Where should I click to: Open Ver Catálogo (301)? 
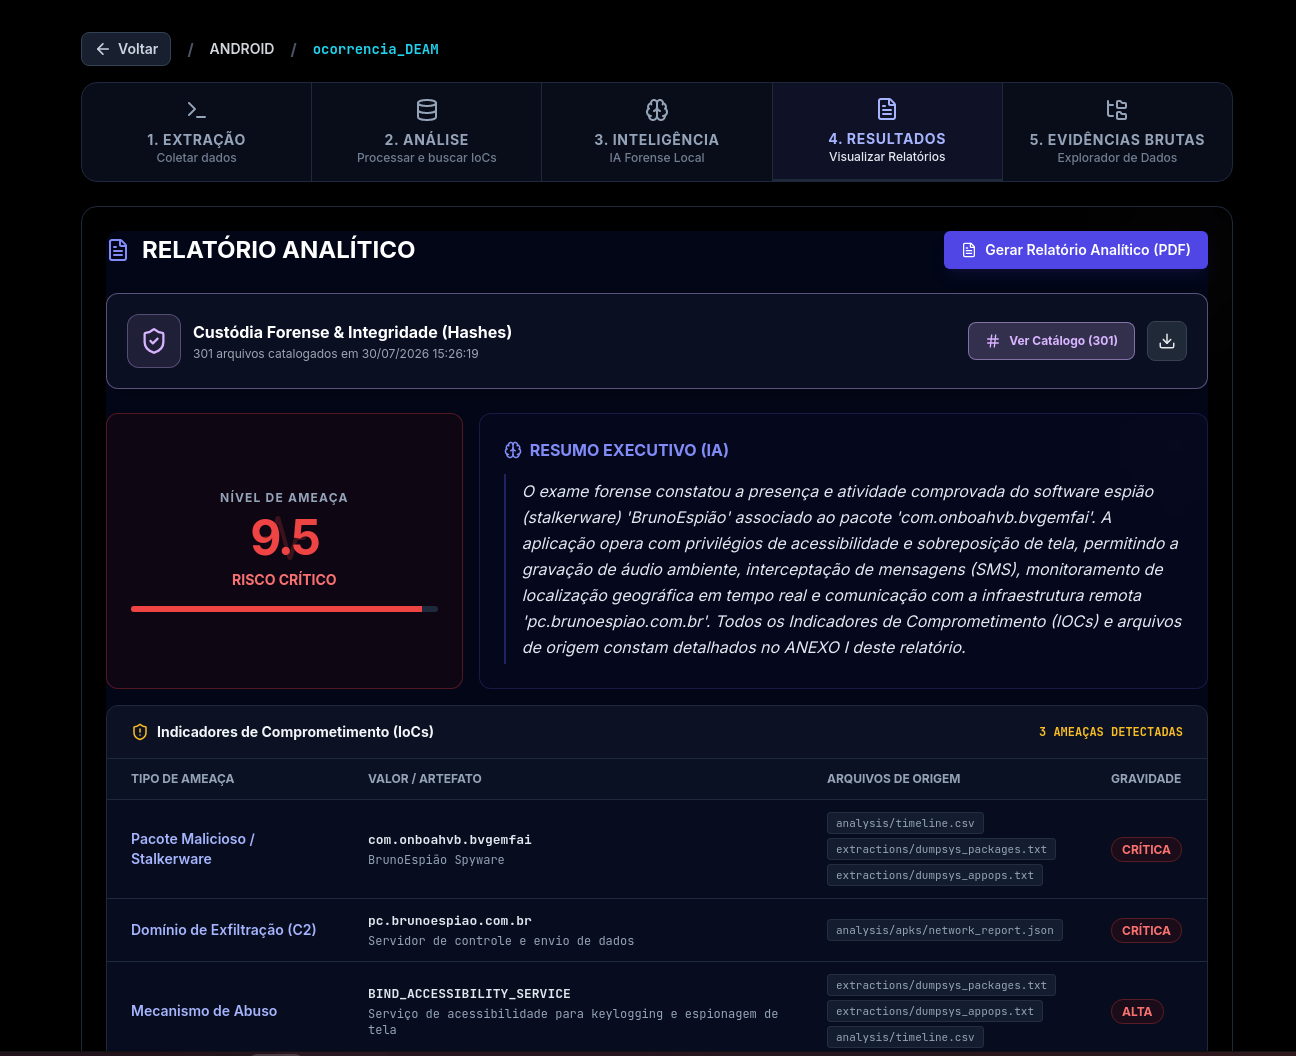tap(1051, 341)
